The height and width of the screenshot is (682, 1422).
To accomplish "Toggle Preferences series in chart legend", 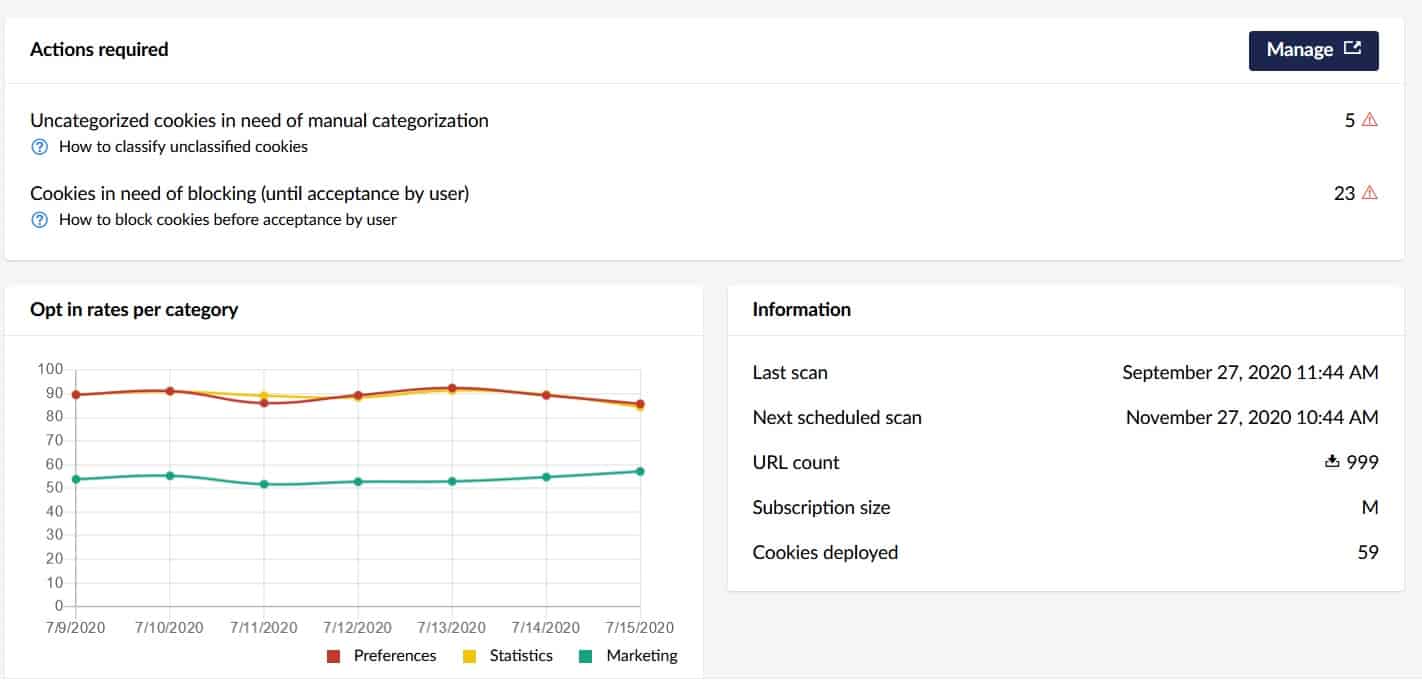I will [x=382, y=656].
